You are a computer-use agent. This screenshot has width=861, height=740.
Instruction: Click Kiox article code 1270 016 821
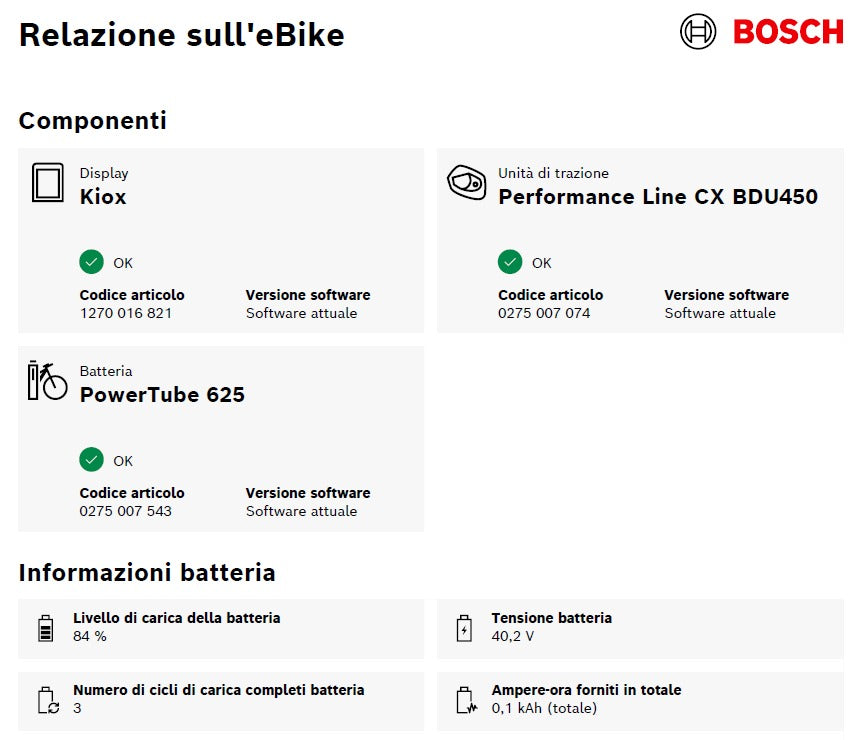click(126, 313)
